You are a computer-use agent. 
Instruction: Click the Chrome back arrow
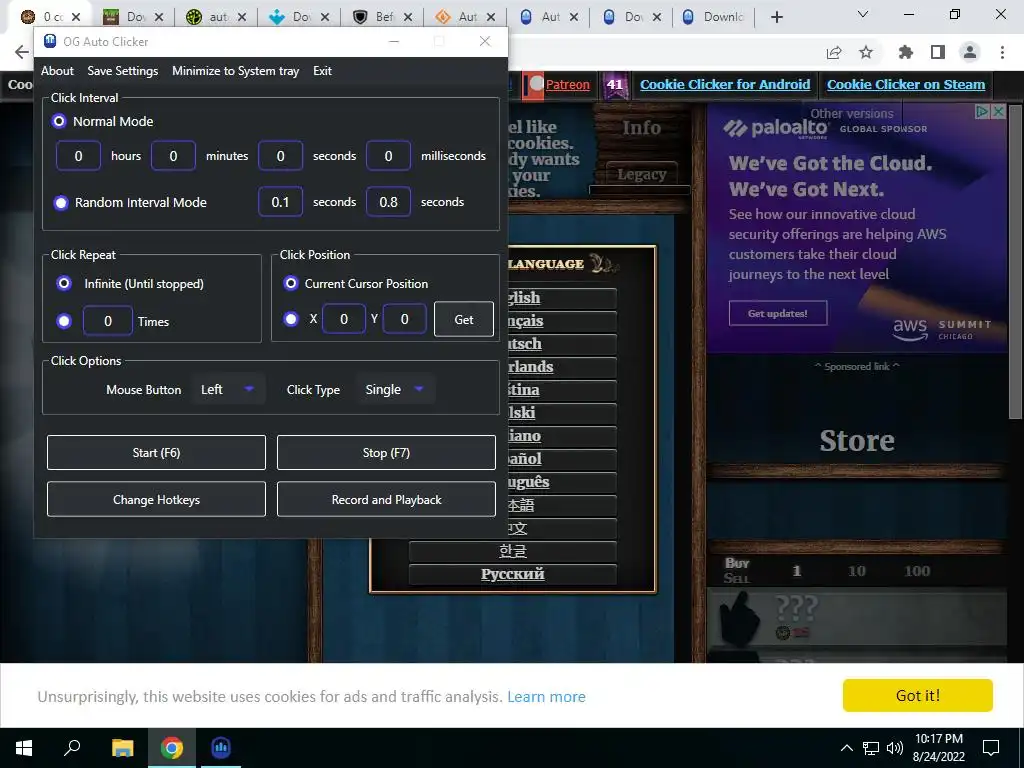22,52
